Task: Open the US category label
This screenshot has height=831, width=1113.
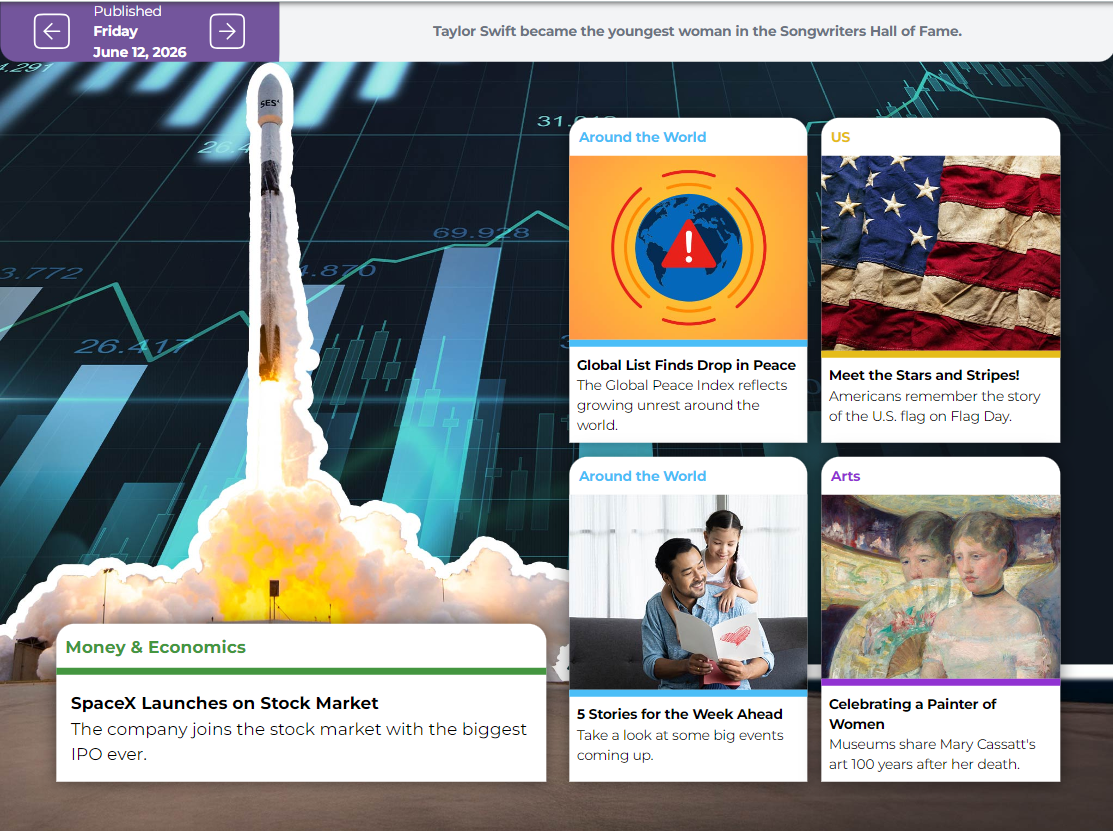Action: point(840,137)
